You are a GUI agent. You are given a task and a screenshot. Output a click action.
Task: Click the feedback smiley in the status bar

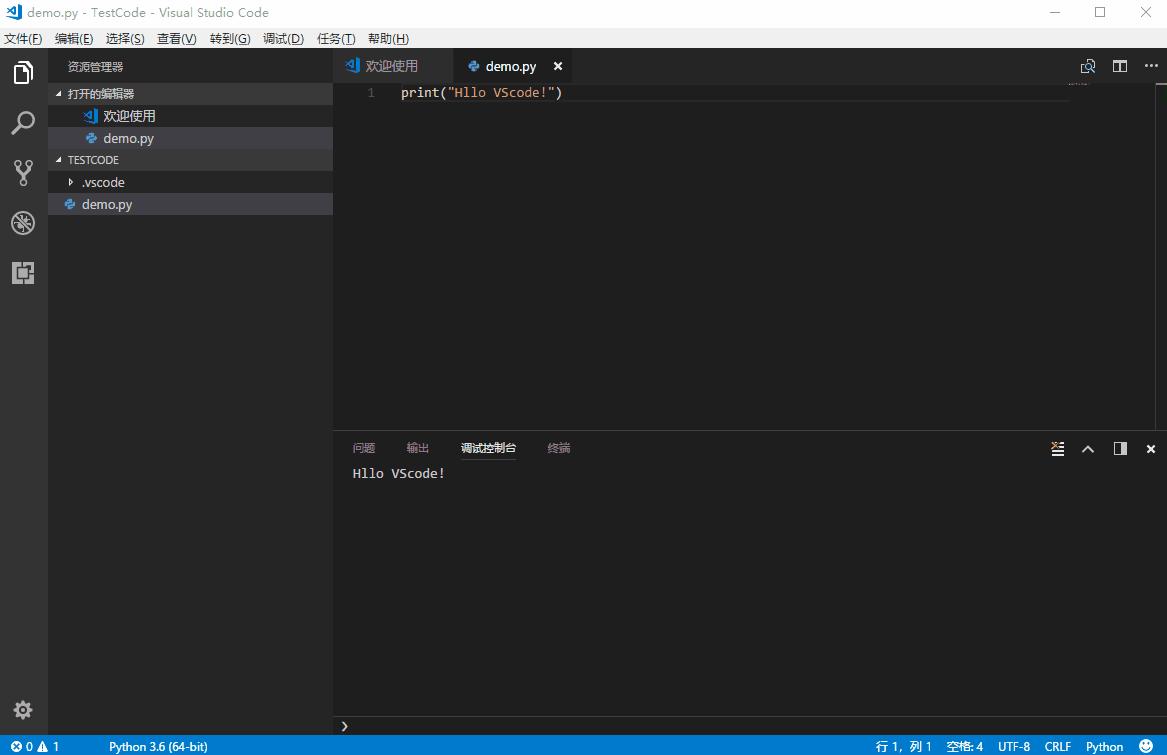point(1148,746)
